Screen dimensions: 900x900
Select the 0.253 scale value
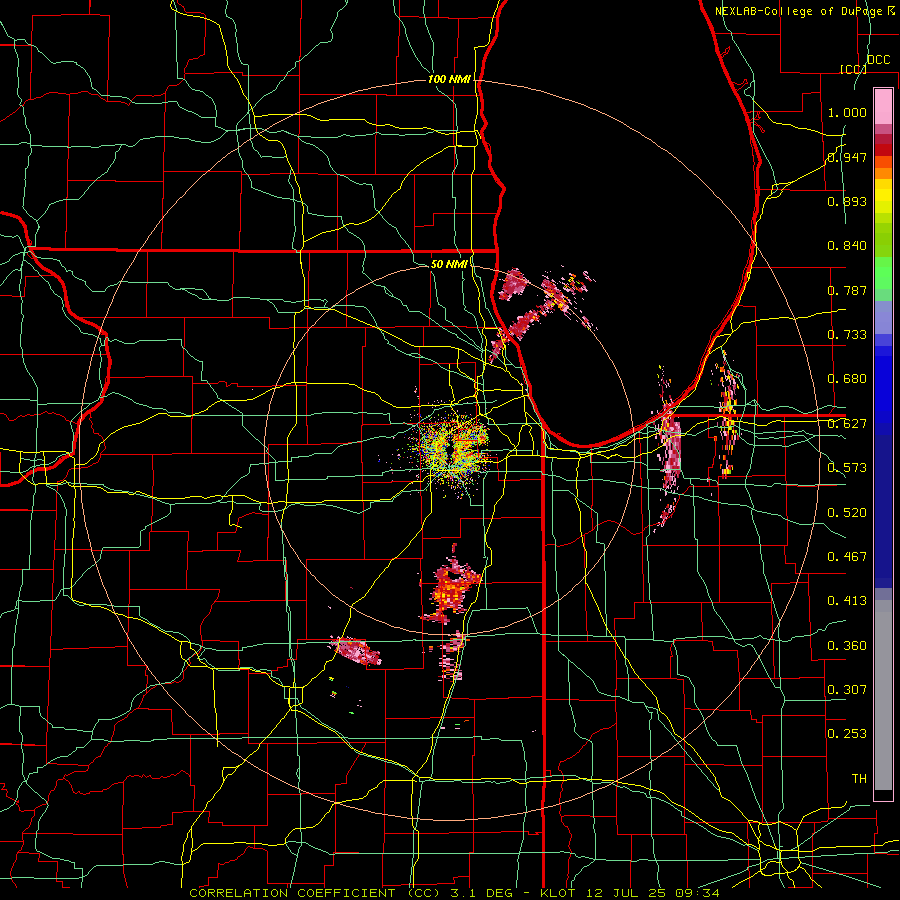tap(847, 734)
